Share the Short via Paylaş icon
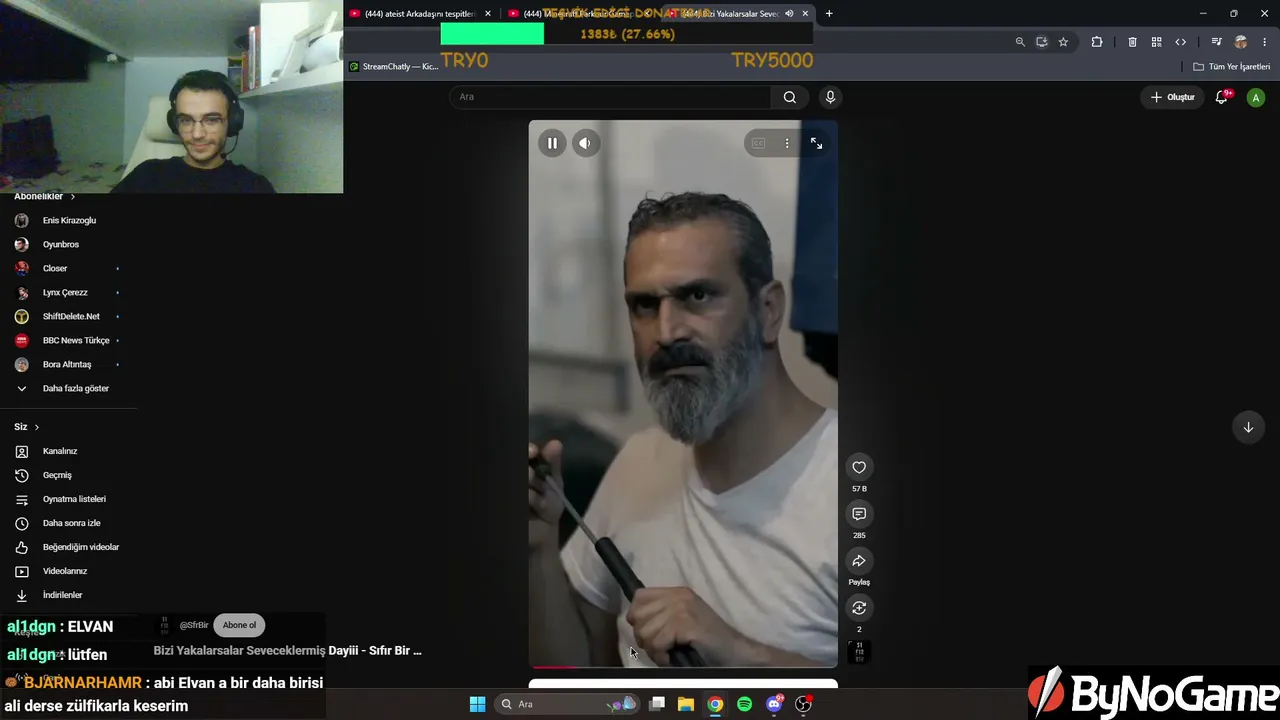 (x=859, y=561)
